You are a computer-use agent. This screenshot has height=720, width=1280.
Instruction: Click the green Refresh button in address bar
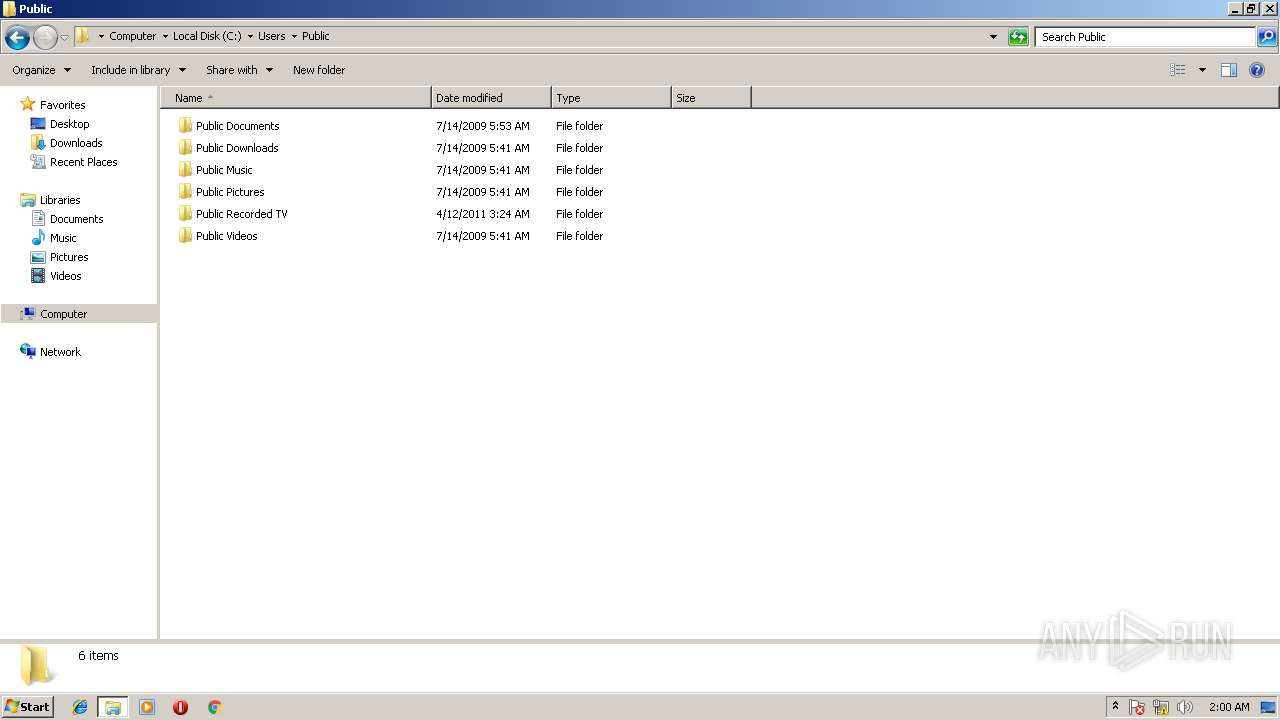click(x=1018, y=37)
